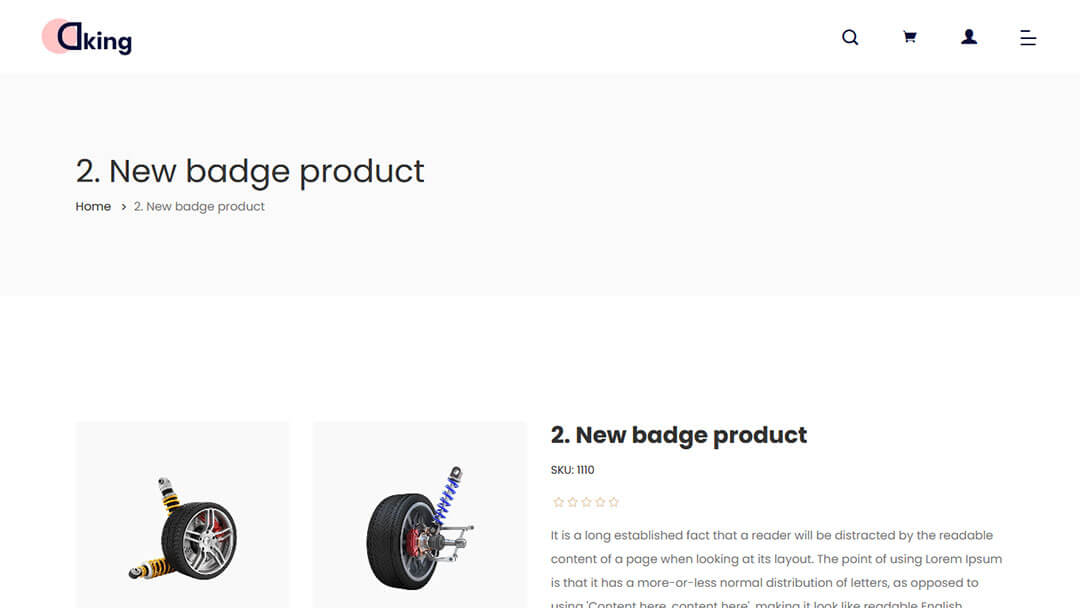Click the product description paragraph
Screen dimensions: 1080x608
(776, 569)
